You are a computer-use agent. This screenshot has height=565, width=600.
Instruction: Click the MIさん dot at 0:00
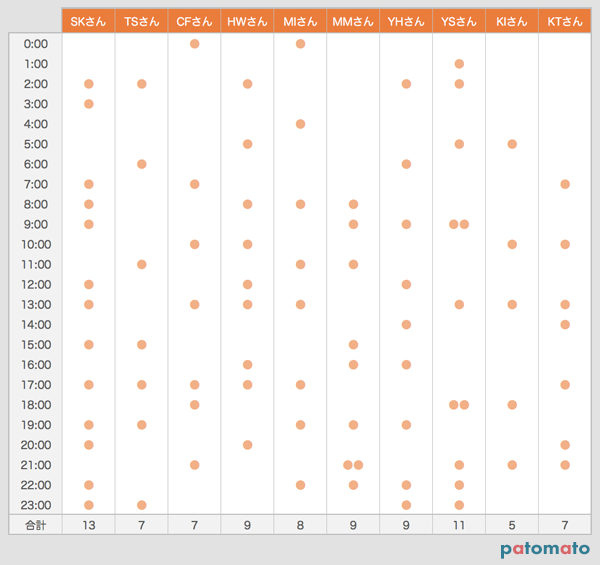[300, 44]
